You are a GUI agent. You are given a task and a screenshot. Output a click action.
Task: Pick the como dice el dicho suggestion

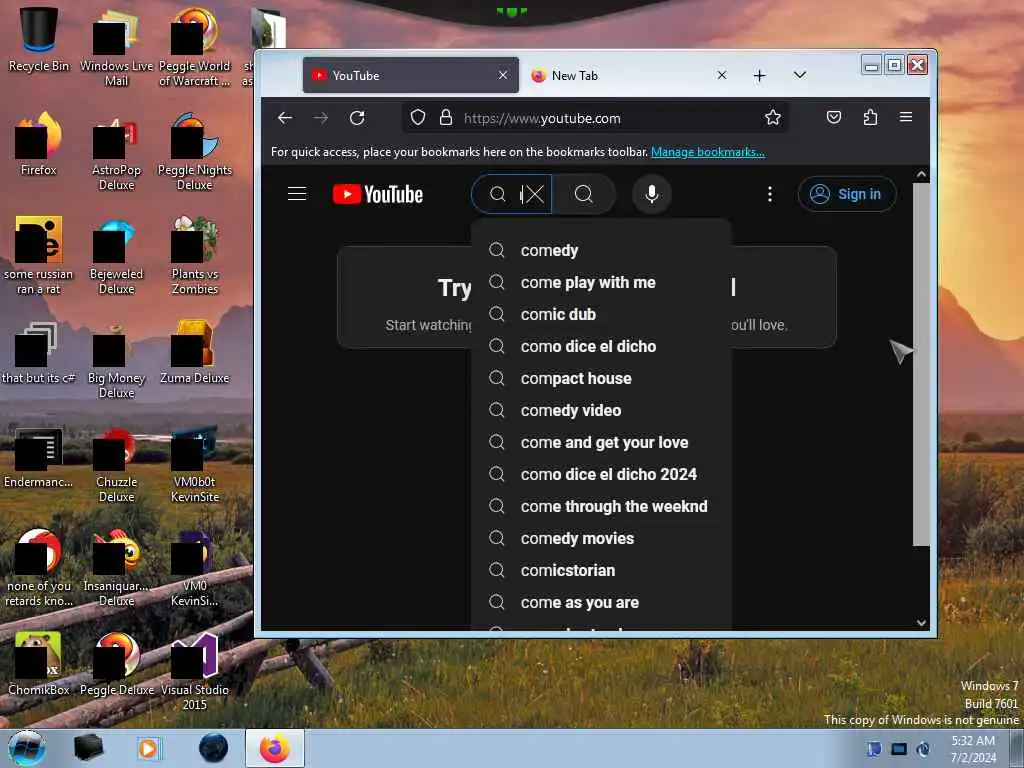(601, 347)
